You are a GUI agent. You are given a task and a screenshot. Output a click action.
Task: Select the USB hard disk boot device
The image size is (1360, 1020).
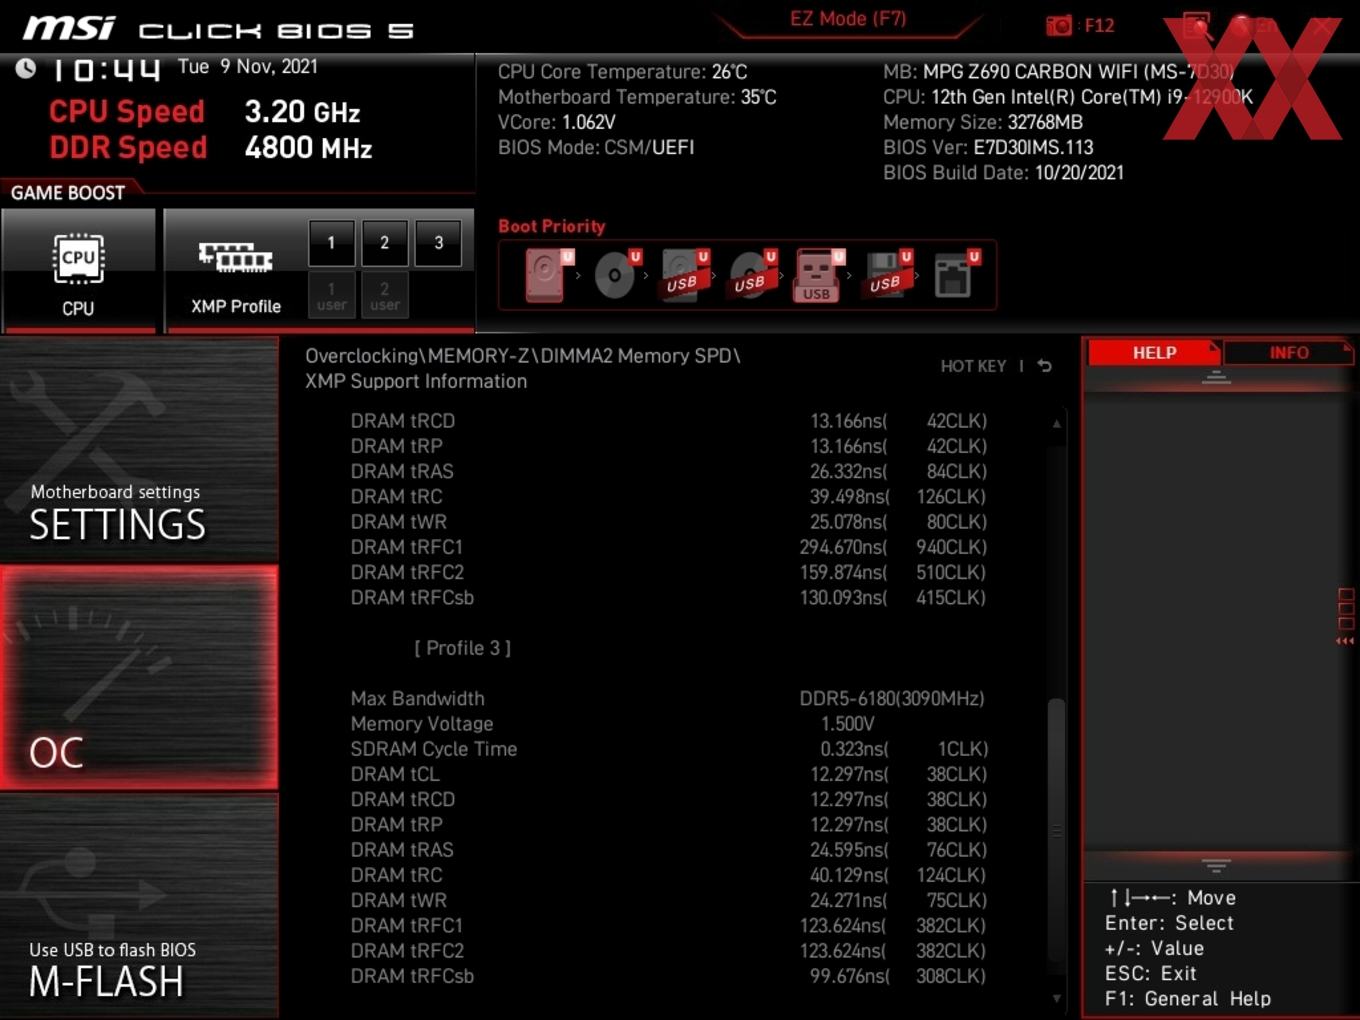coord(684,275)
